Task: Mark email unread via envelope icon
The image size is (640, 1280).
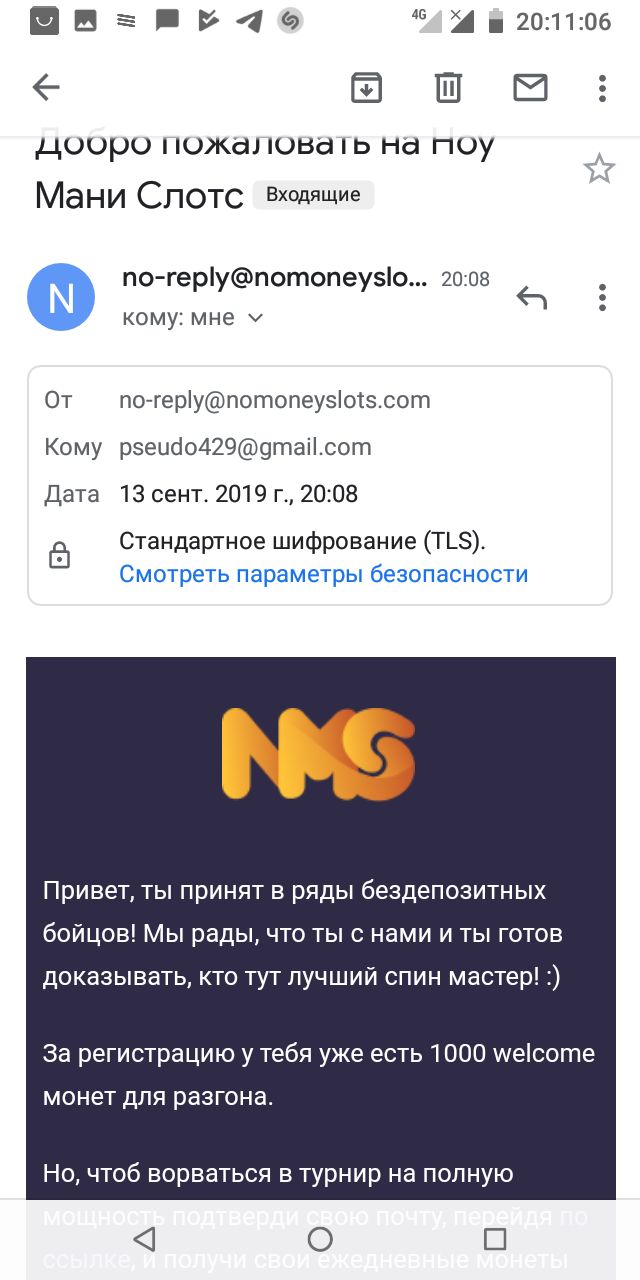Action: [x=530, y=88]
